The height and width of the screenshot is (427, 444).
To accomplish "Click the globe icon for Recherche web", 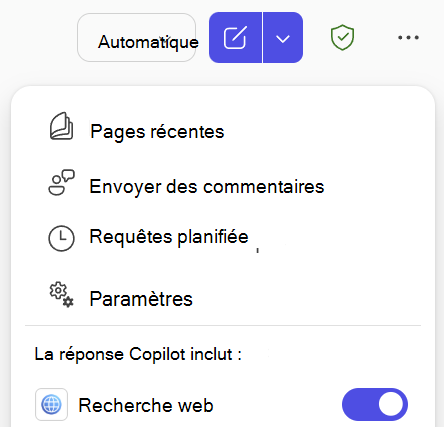I will click(51, 404).
